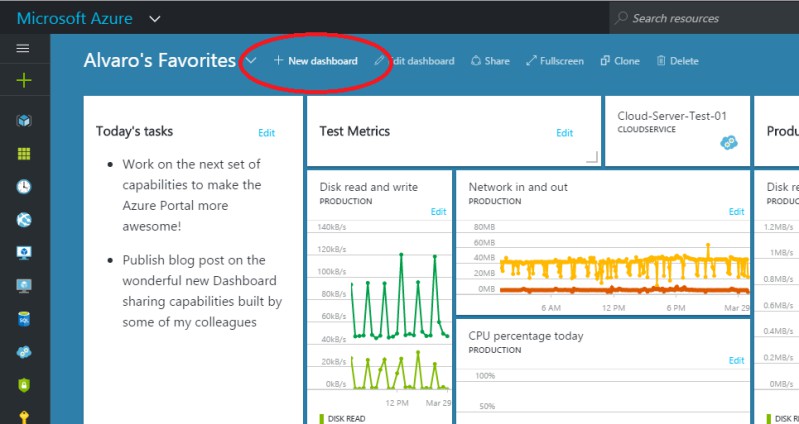Open the App Services globe icon
799x424 pixels.
[x=24, y=219]
